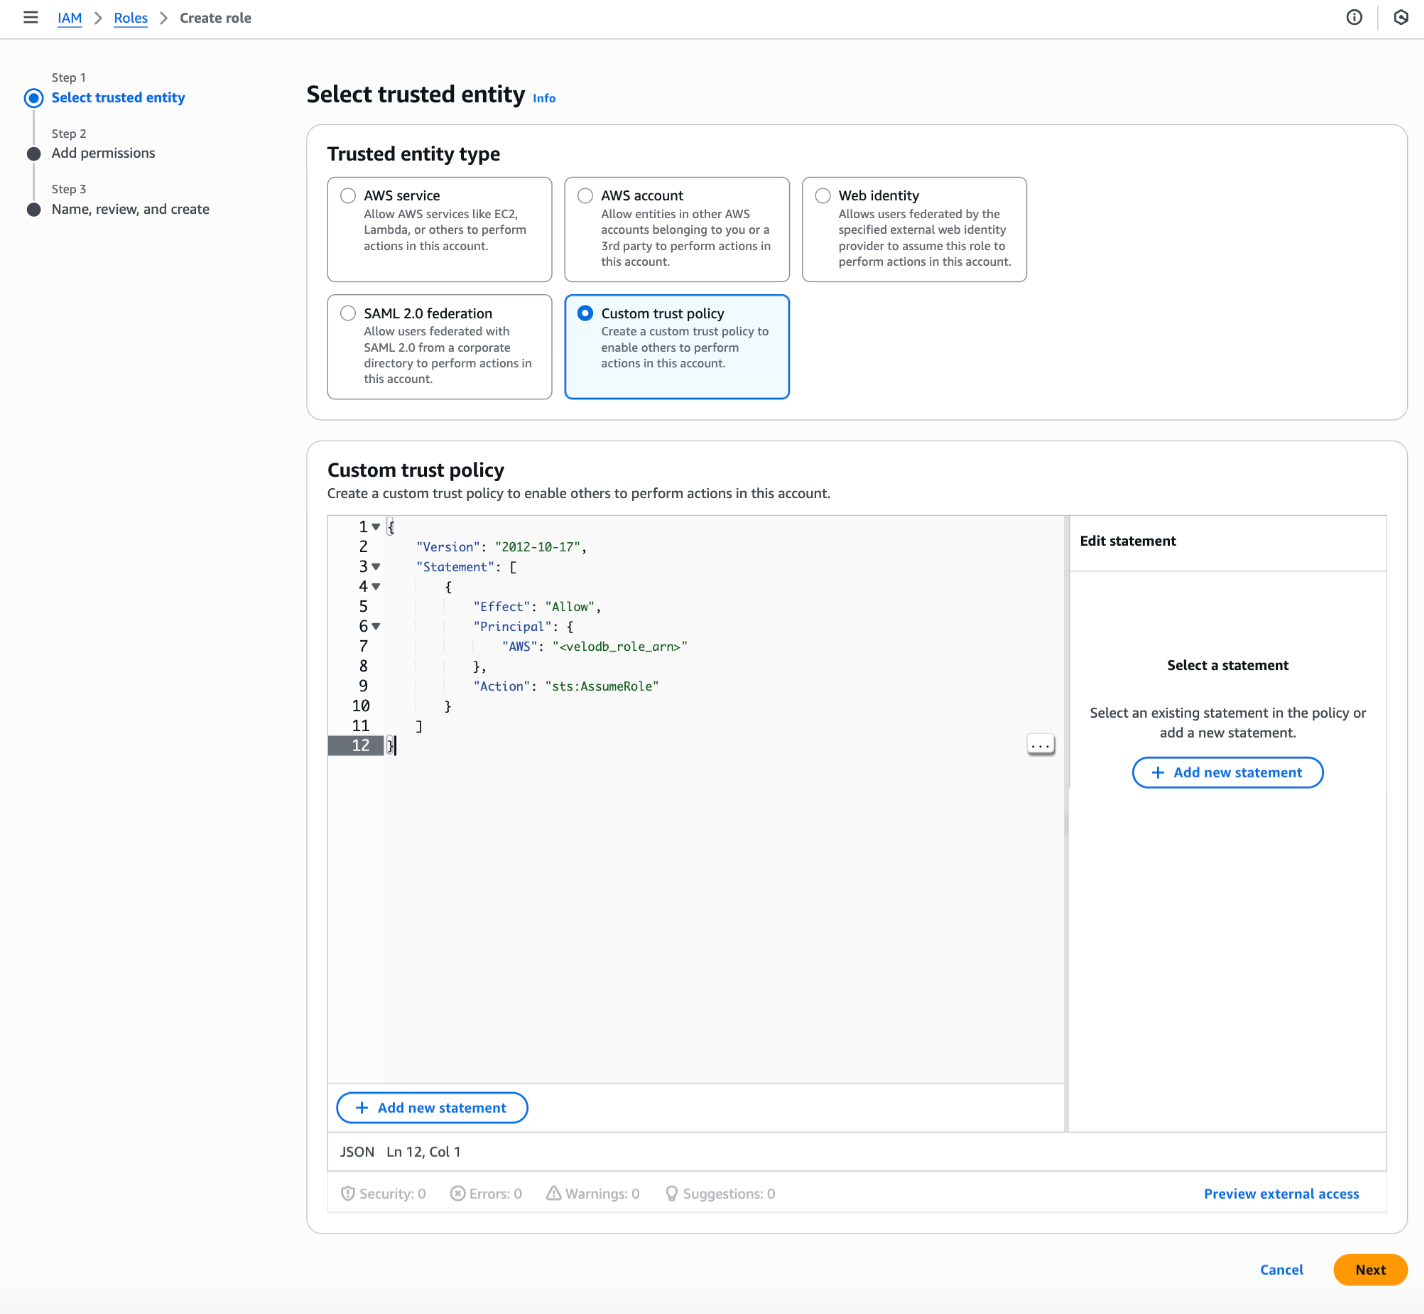Image resolution: width=1424 pixels, height=1314 pixels.
Task: Click Add new statement below the editor
Action: 432,1108
